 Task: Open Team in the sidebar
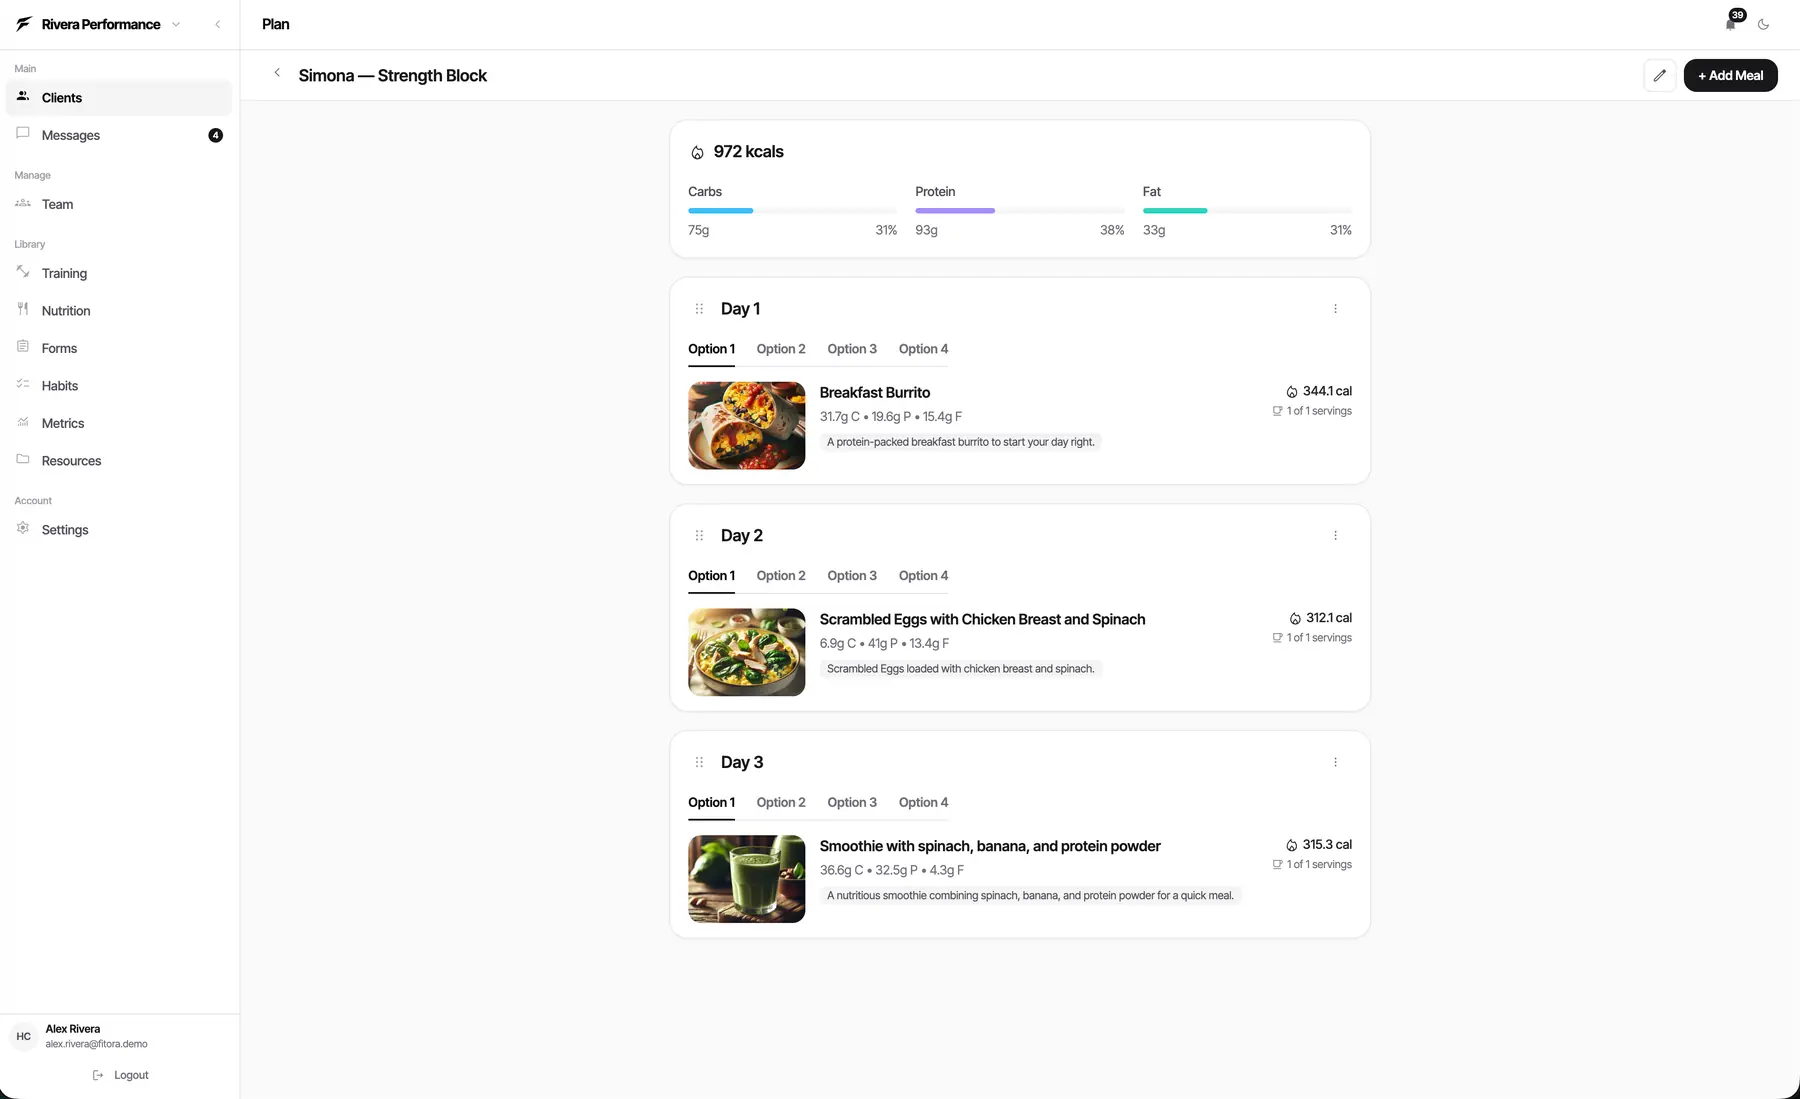tap(119, 204)
